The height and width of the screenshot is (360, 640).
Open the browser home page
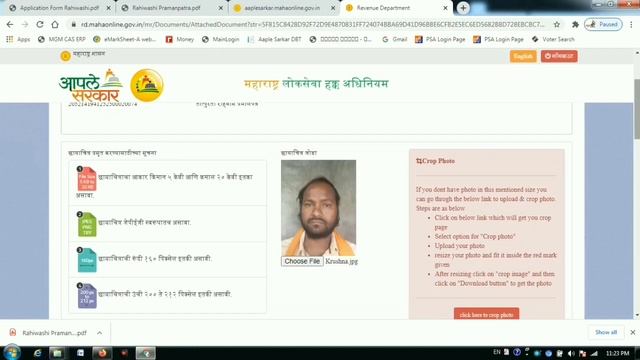(x=55, y=24)
